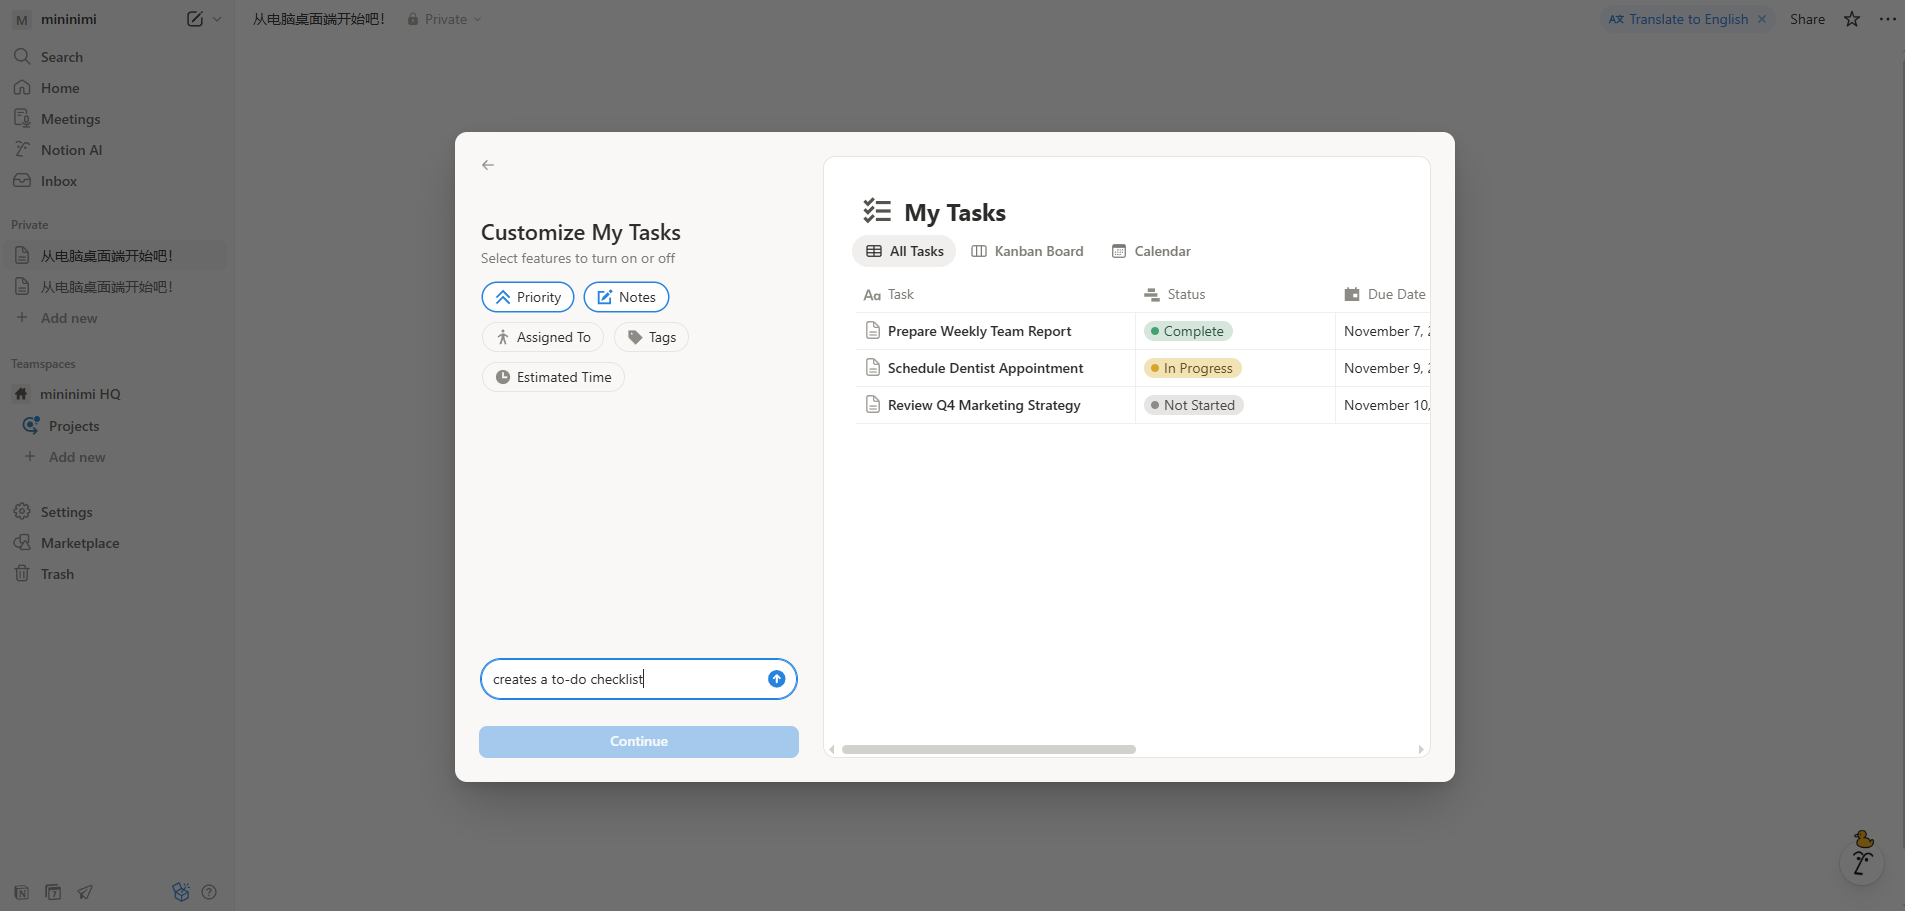Click the horizontal scrollbar in preview
1905x911 pixels.
(x=988, y=749)
